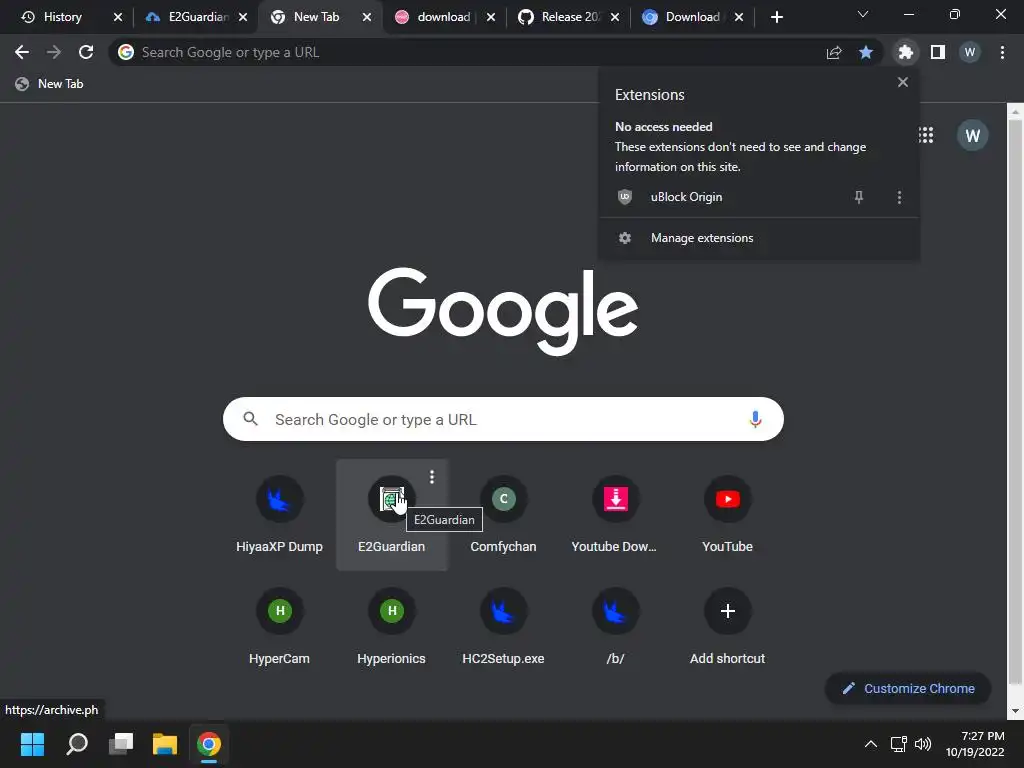Share this page via share icon
This screenshot has width=1024, height=768.
point(834,52)
